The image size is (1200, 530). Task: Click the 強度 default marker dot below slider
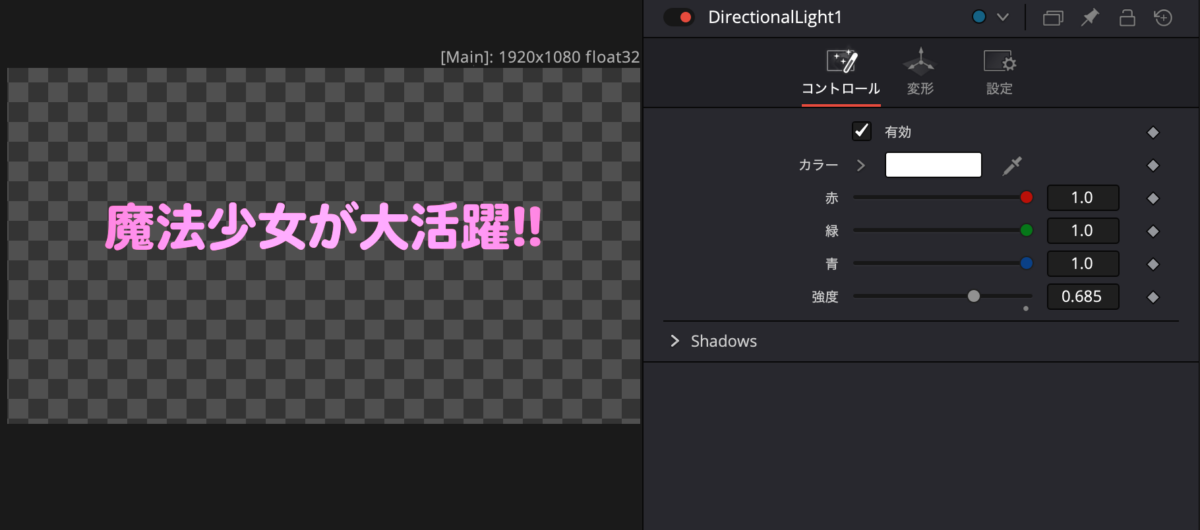1025,308
